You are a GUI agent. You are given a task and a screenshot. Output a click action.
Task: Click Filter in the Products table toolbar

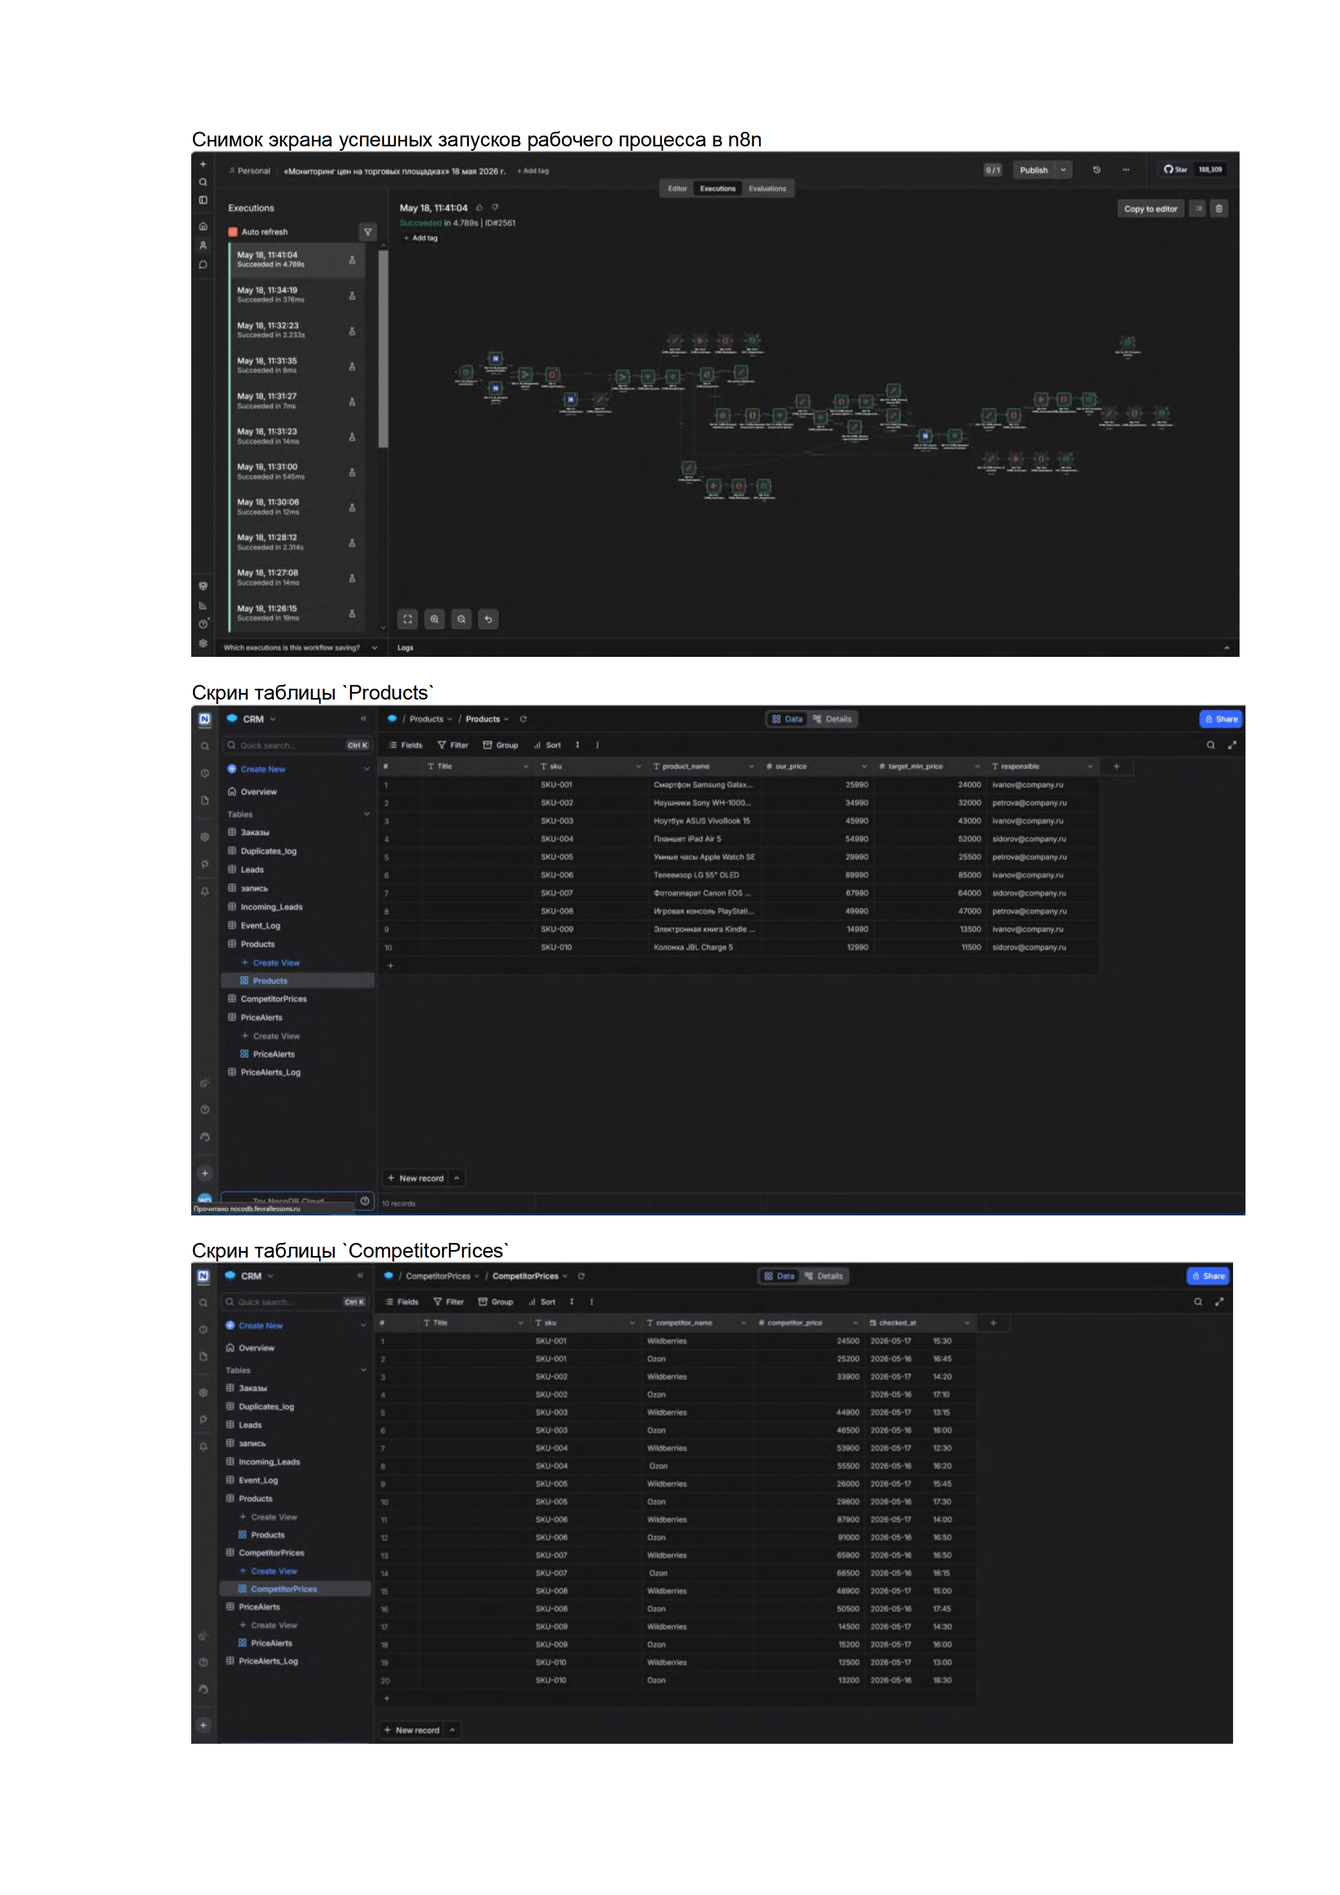(x=453, y=745)
